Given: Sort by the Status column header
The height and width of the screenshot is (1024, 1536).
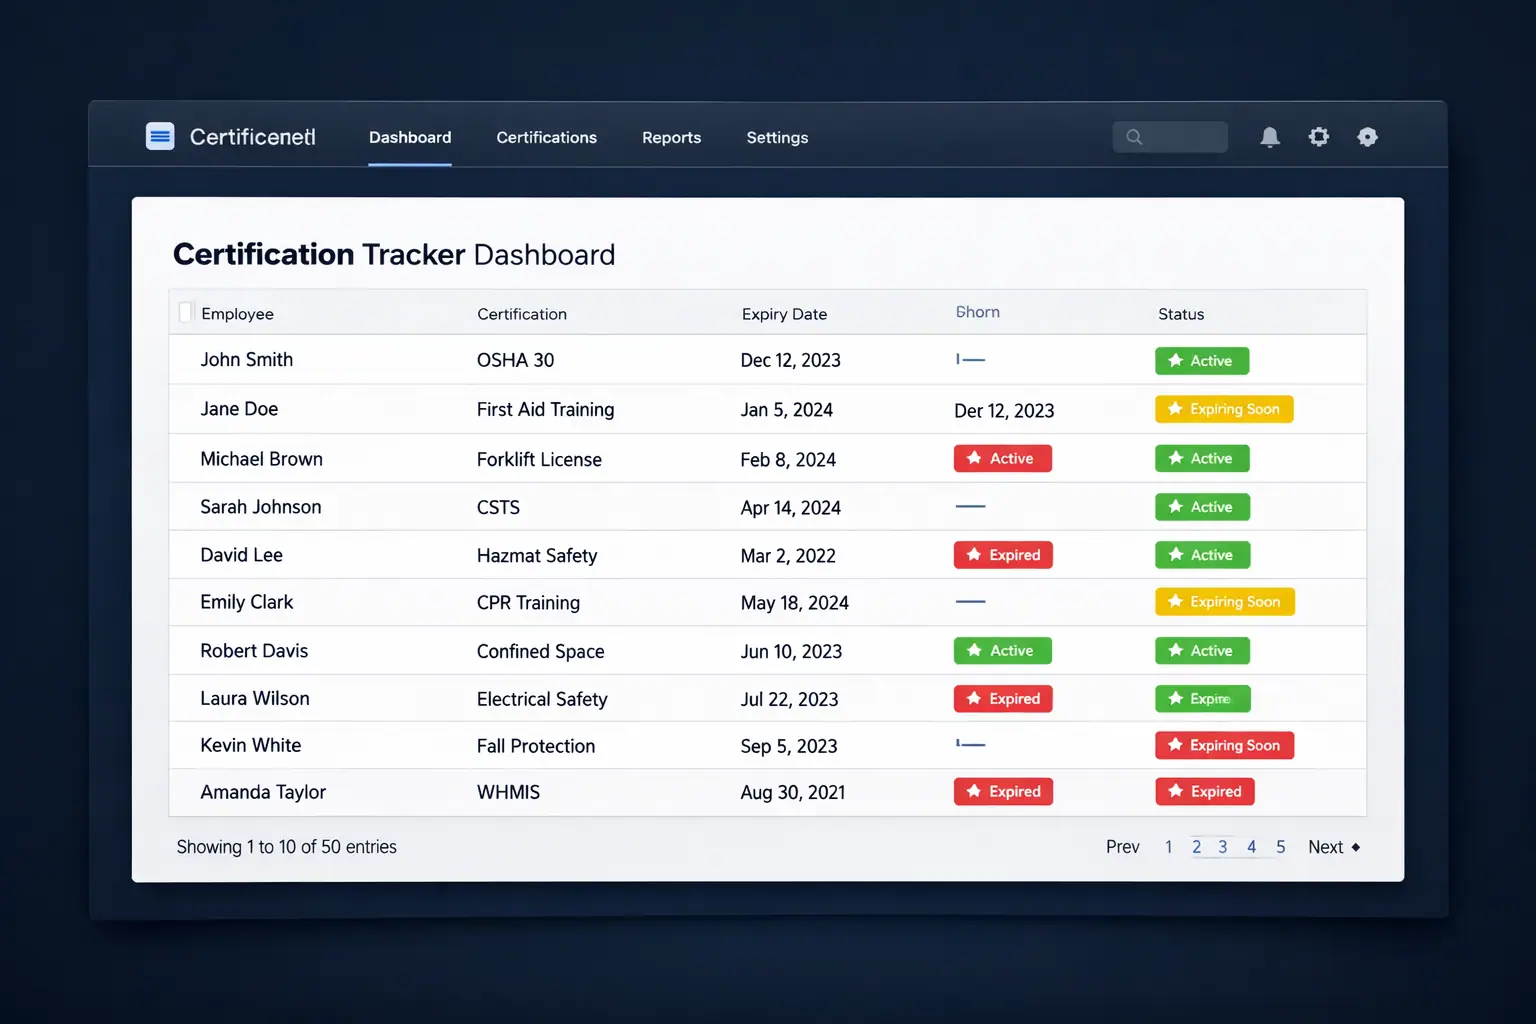Looking at the screenshot, I should point(1181,314).
